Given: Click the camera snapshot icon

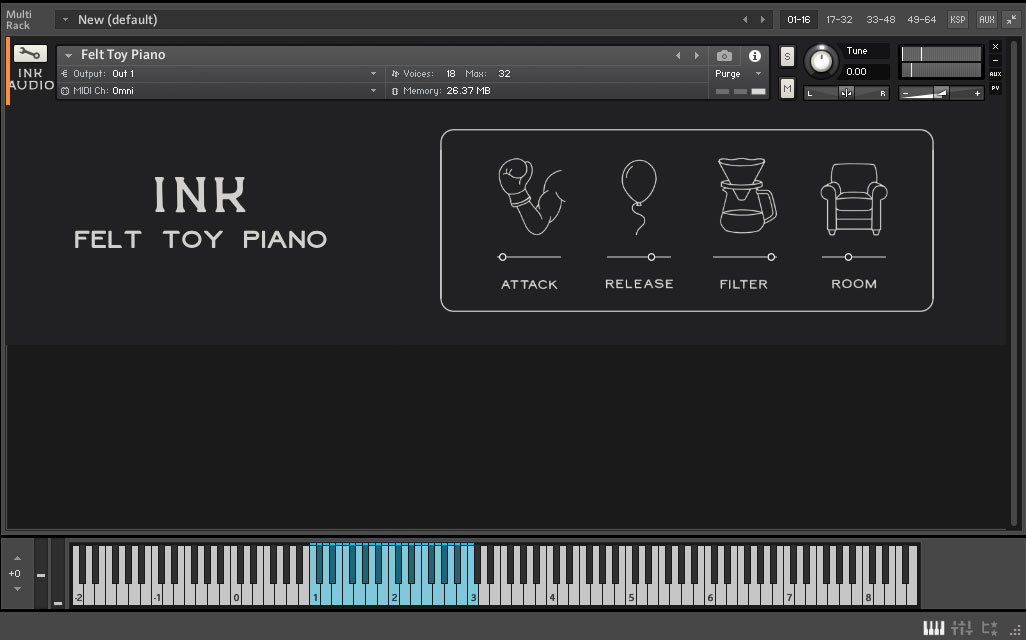Looking at the screenshot, I should click(724, 56).
